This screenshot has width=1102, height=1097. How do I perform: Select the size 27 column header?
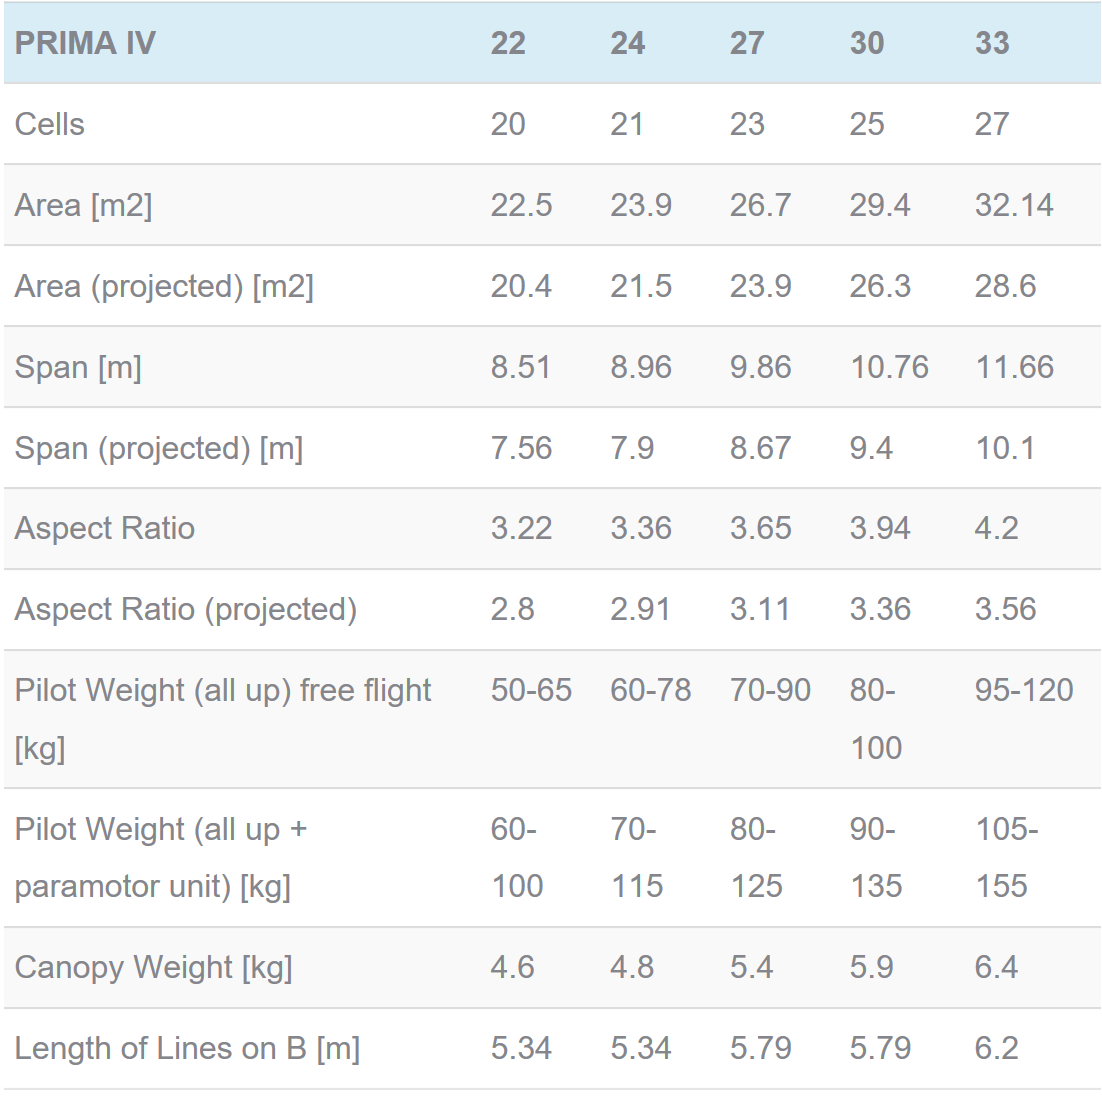[747, 44]
